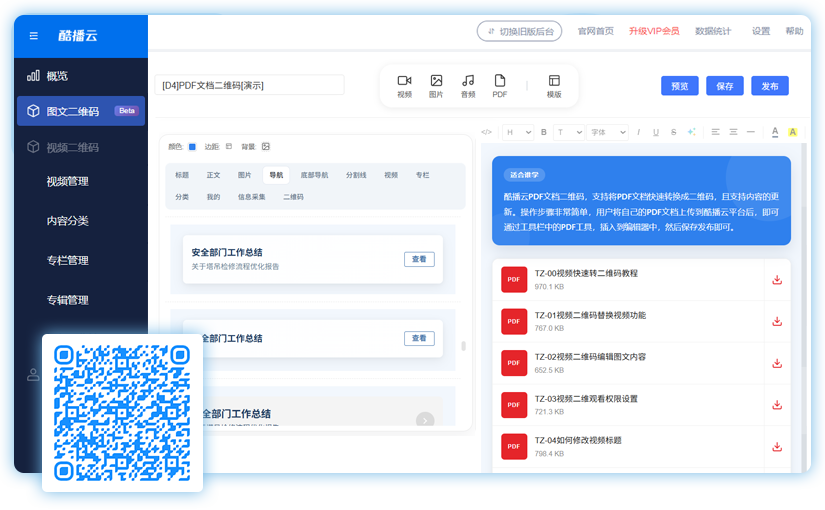Download TZ-02视频二维码编辑图文内容 PDF
Image resolution: width=825 pixels, height=510 pixels.
pos(777,363)
